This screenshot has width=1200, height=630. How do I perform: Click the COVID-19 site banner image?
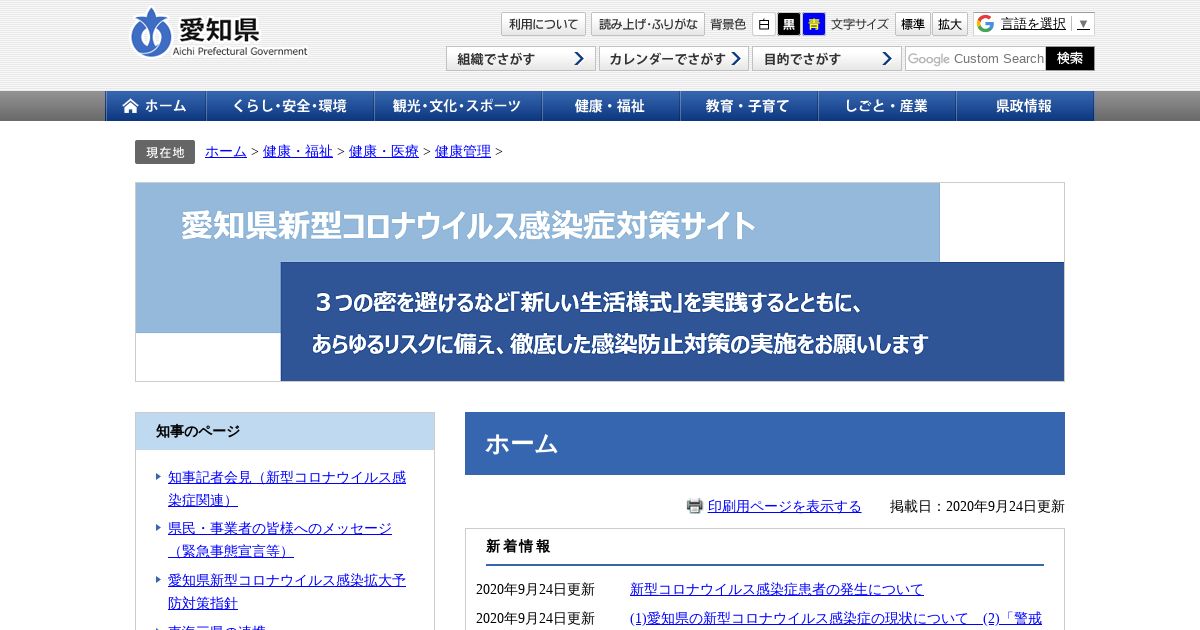point(600,282)
